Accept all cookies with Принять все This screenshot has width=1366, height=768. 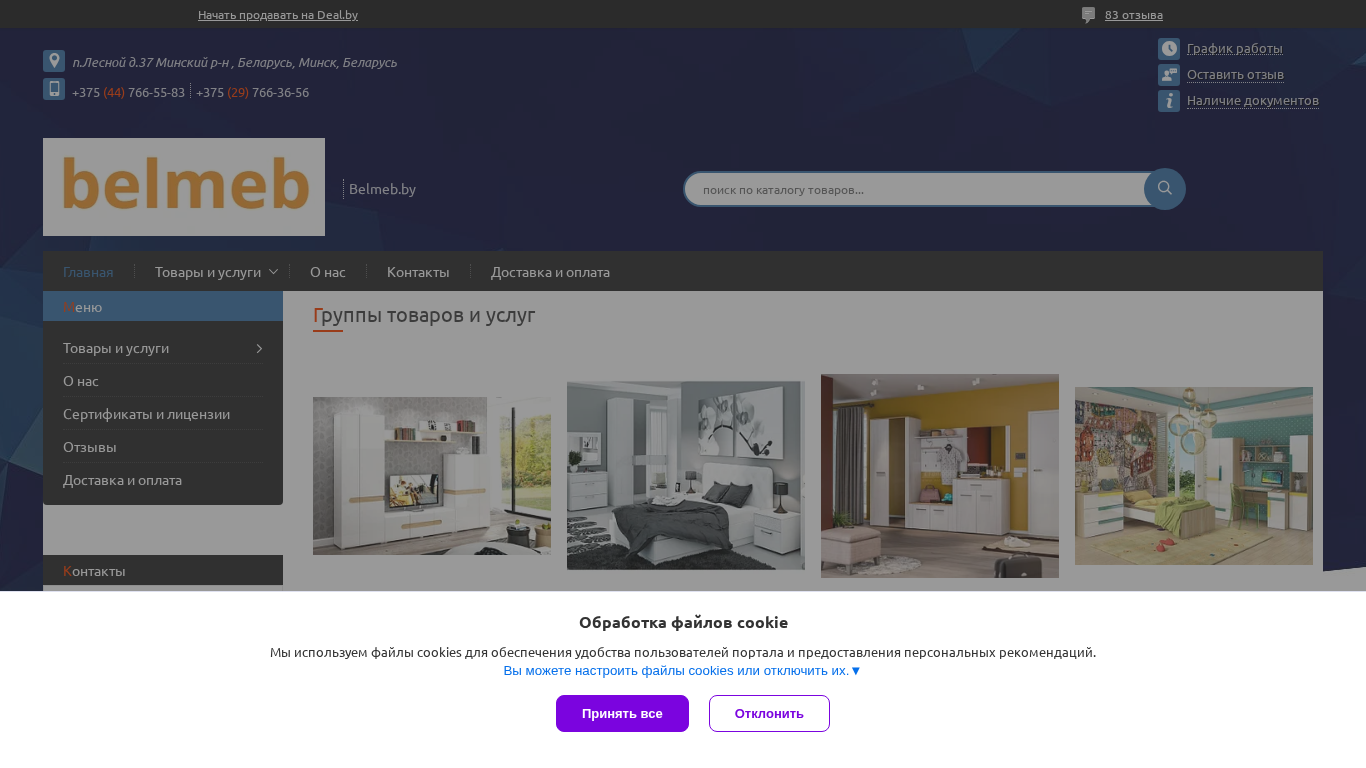(622, 713)
